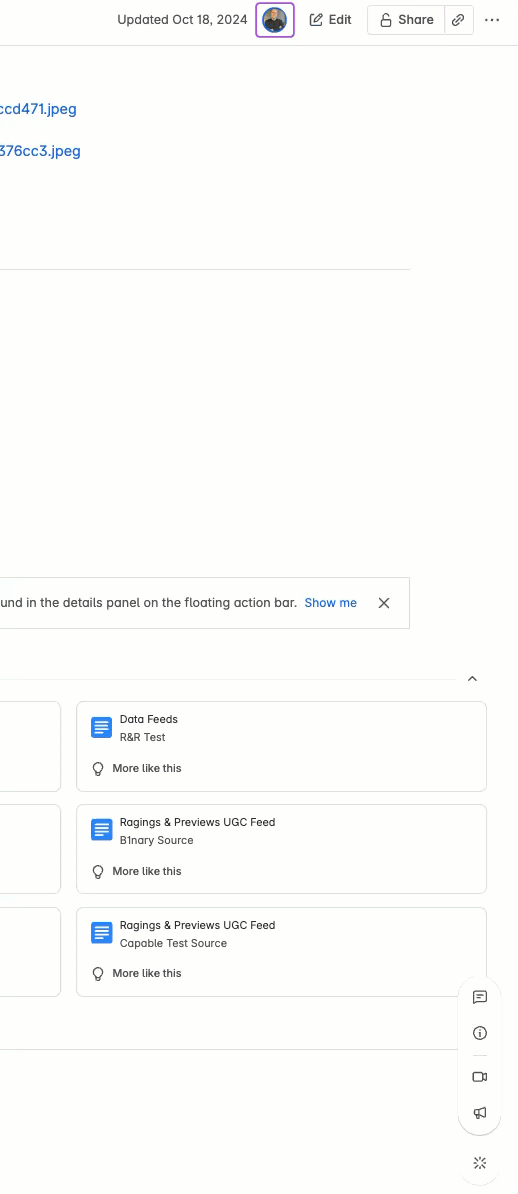Click the B1nary Source subtitle text
This screenshot has width=518, height=1194.
click(156, 840)
